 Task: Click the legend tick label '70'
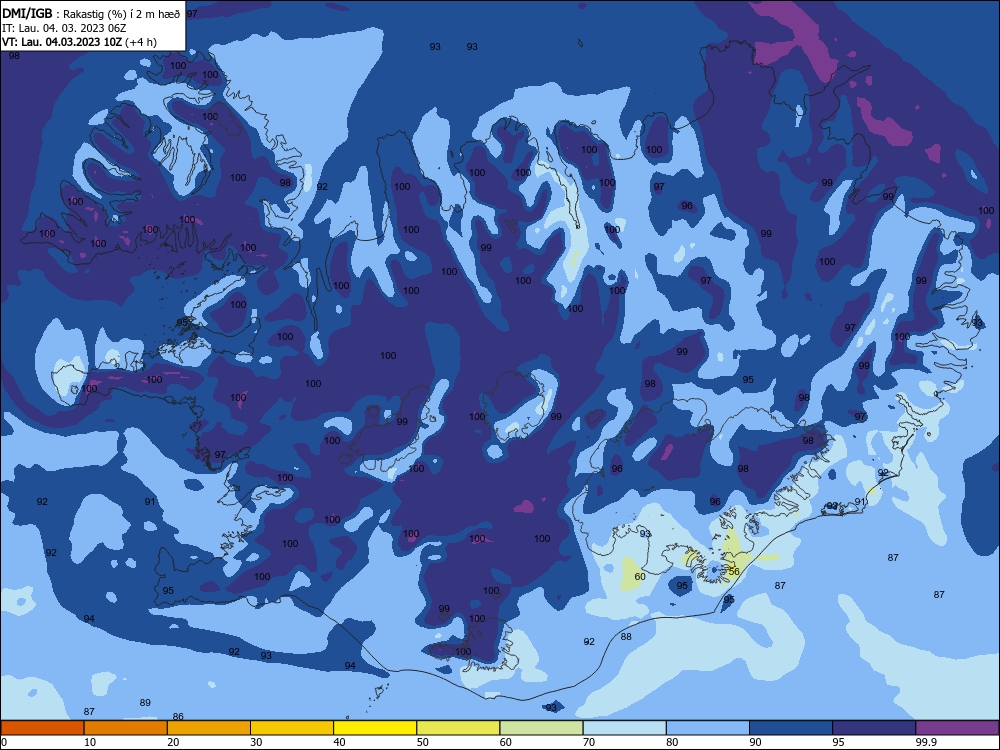coord(589,742)
